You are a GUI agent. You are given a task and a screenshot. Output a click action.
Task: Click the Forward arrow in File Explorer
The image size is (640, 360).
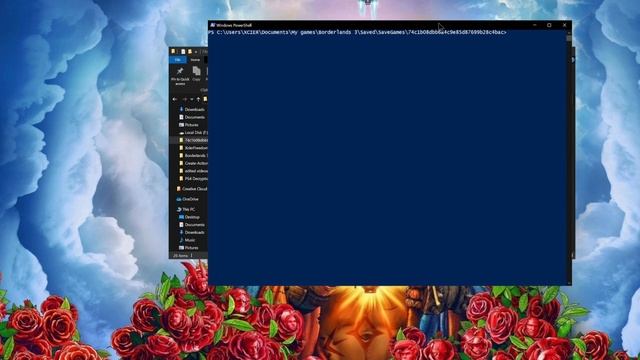coord(184,99)
